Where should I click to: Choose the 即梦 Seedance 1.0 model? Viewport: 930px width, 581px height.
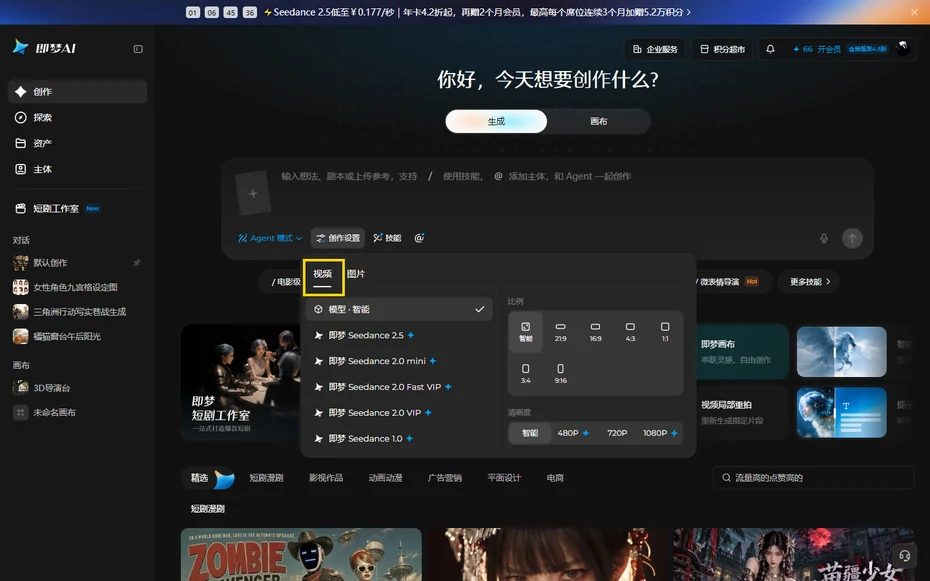tap(399, 439)
